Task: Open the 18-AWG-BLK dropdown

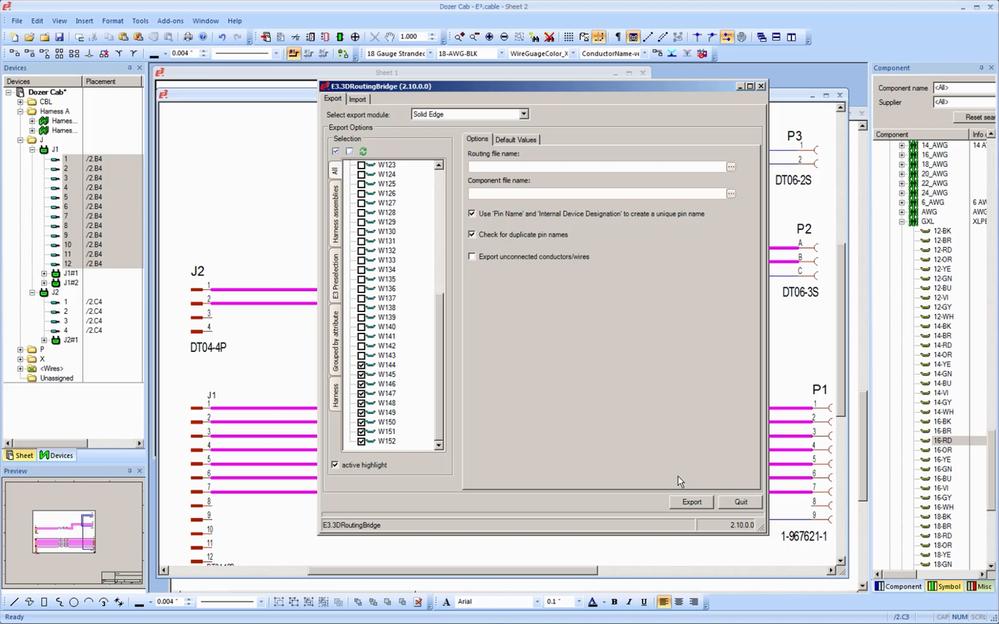Action: point(501,54)
